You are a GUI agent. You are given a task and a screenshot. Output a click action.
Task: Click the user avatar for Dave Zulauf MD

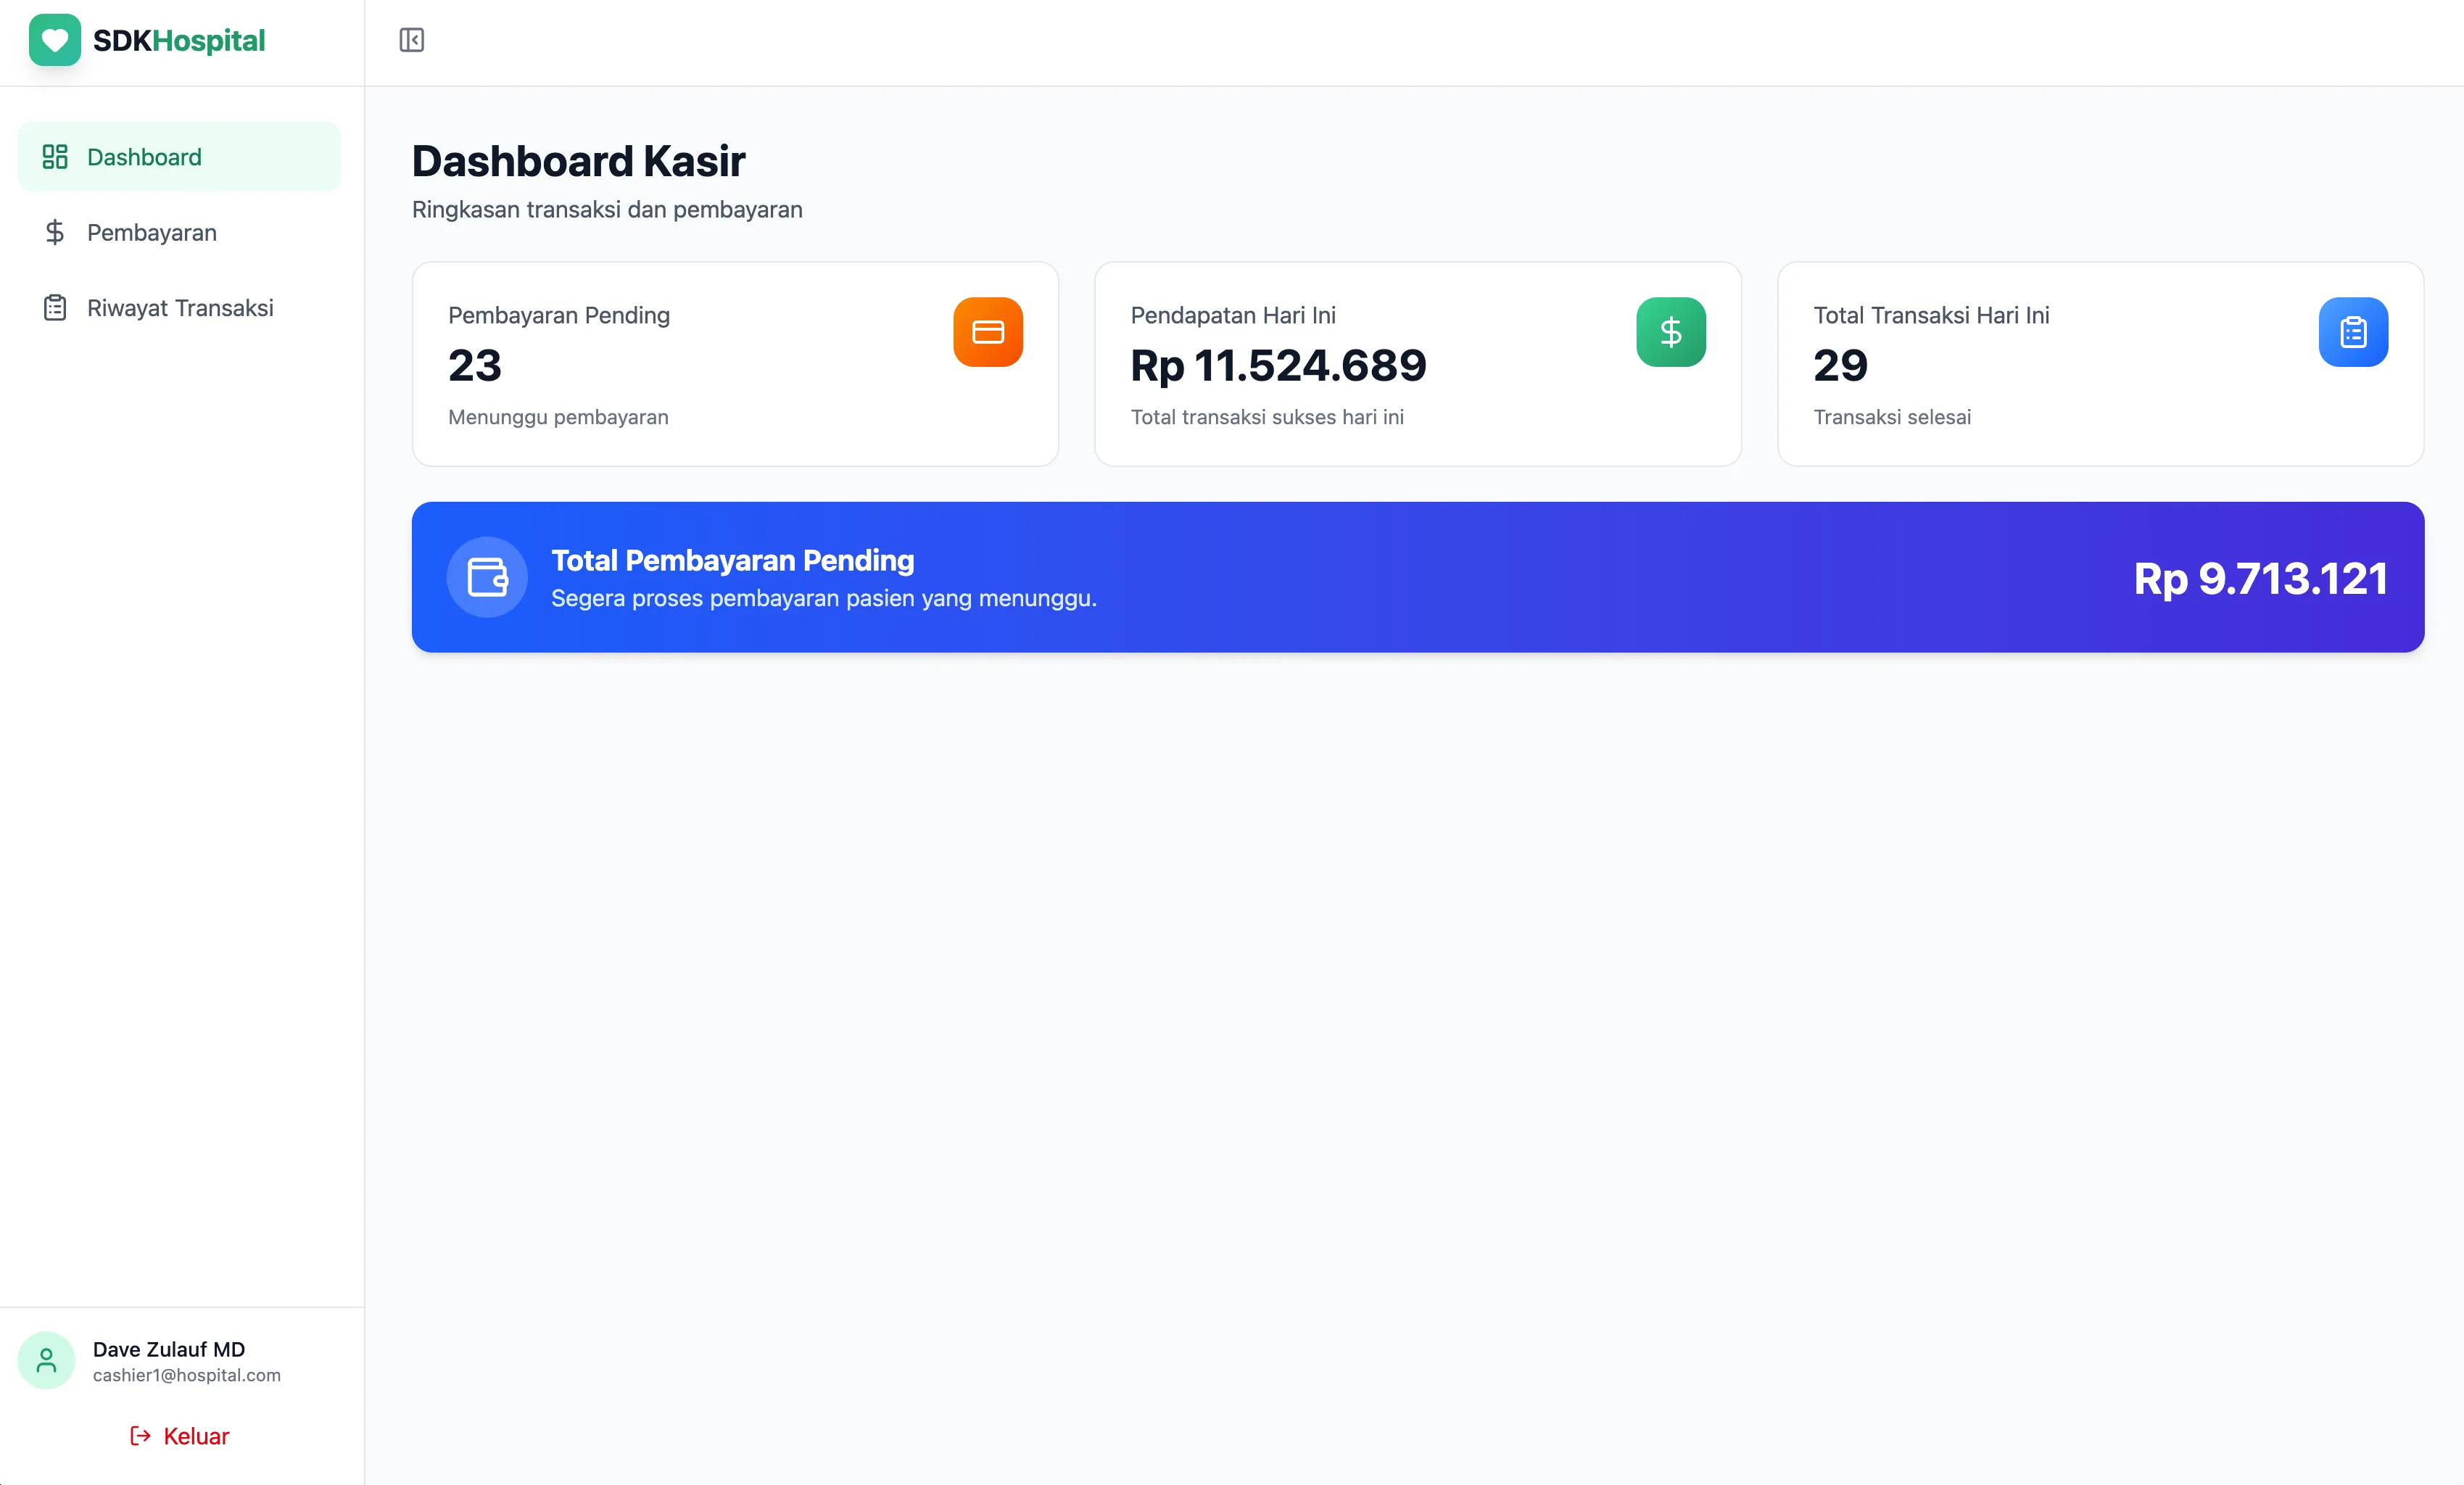(46, 1360)
